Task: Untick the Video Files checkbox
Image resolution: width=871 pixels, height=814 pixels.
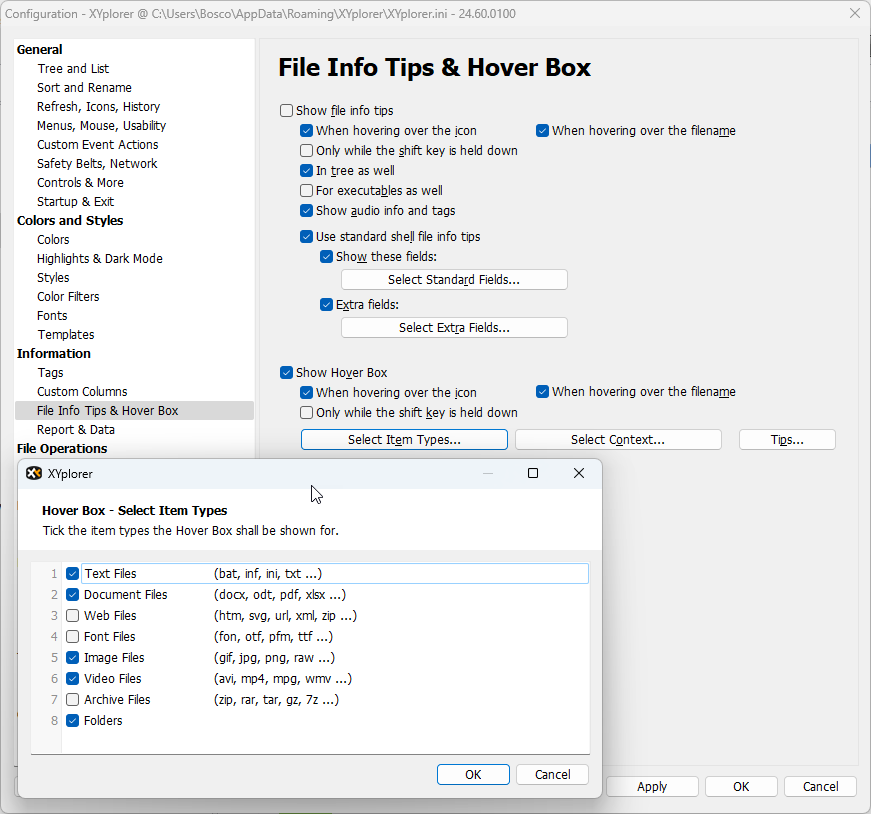Action: (73, 679)
